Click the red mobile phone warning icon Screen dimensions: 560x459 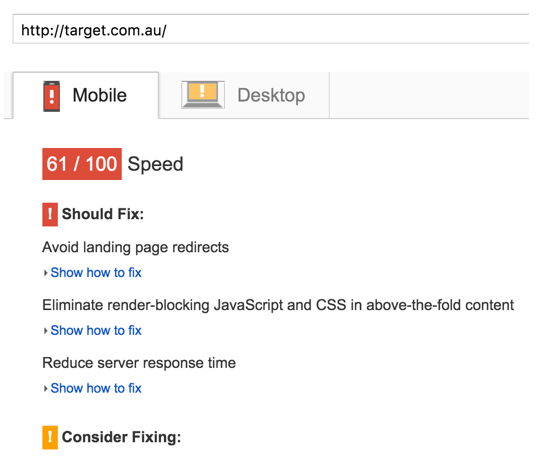click(52, 96)
